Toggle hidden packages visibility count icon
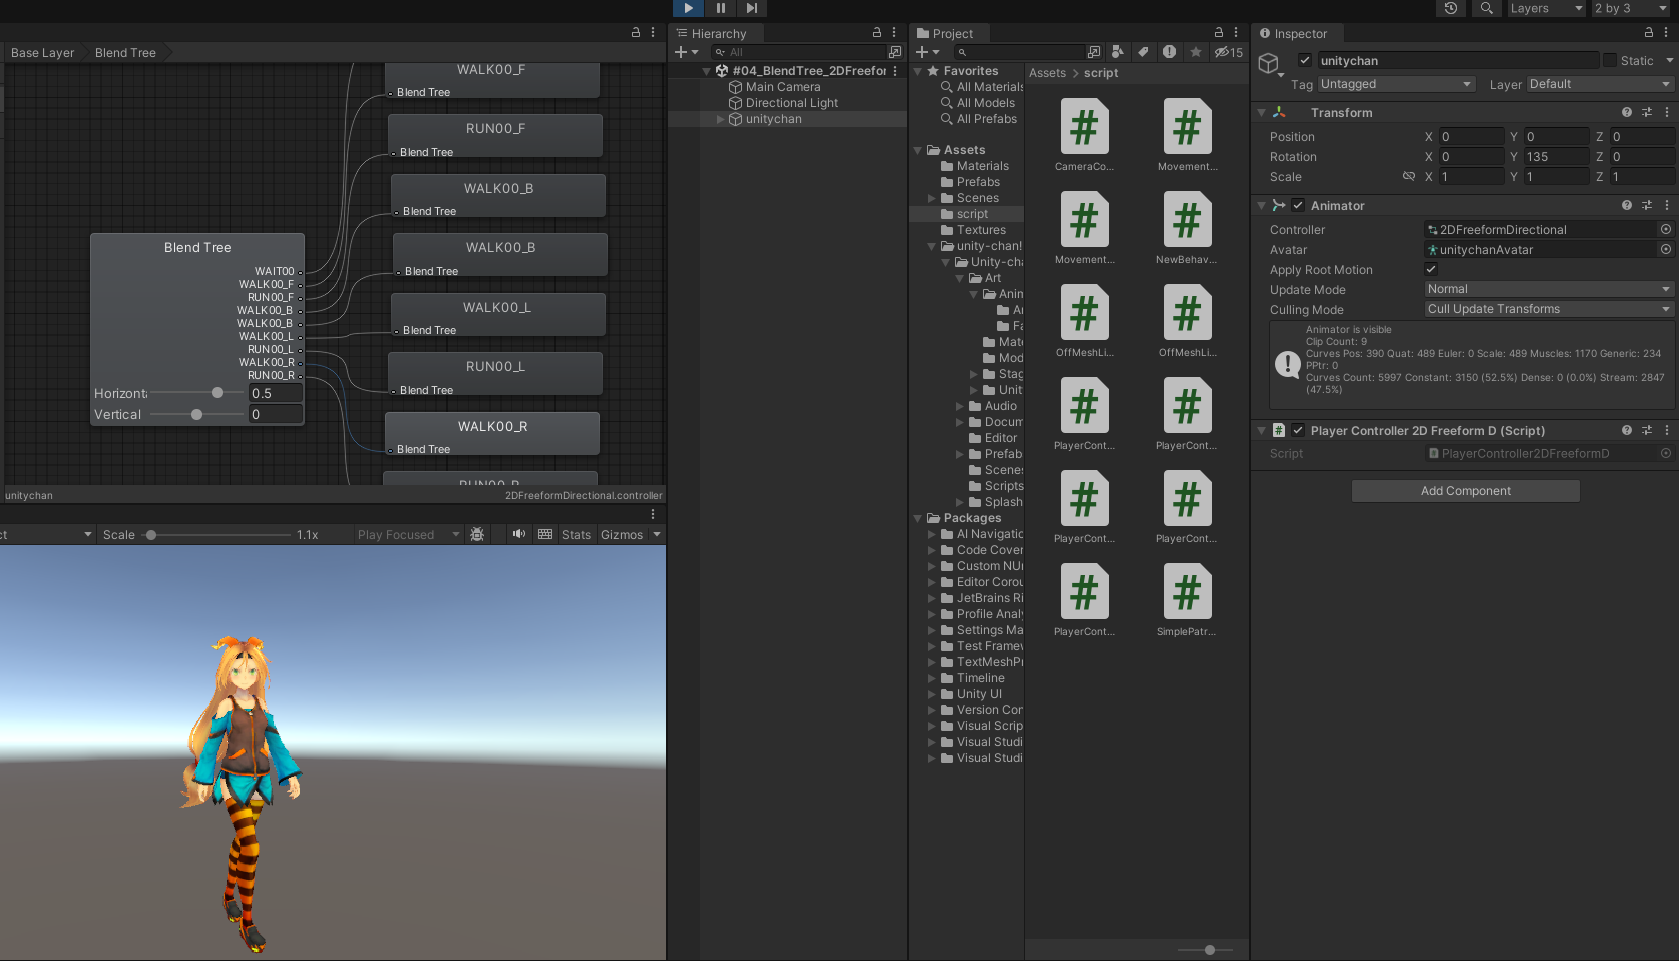Image resolution: width=1679 pixels, height=961 pixels. (x=1229, y=52)
